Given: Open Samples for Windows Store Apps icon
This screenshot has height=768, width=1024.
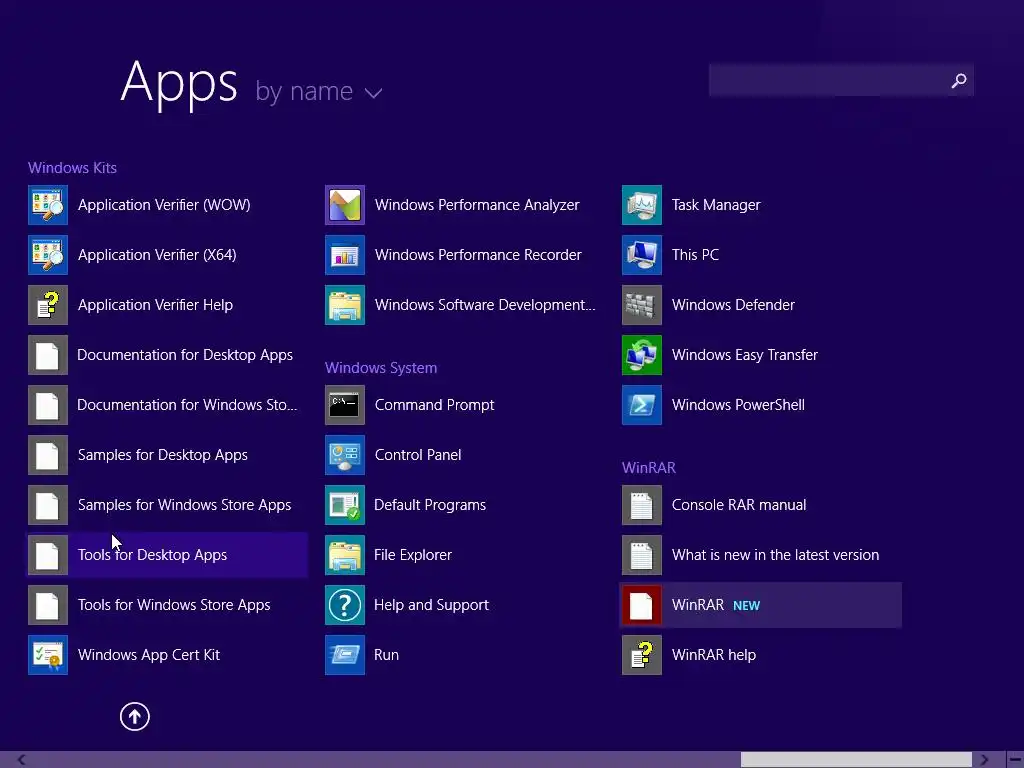Looking at the screenshot, I should tap(48, 505).
